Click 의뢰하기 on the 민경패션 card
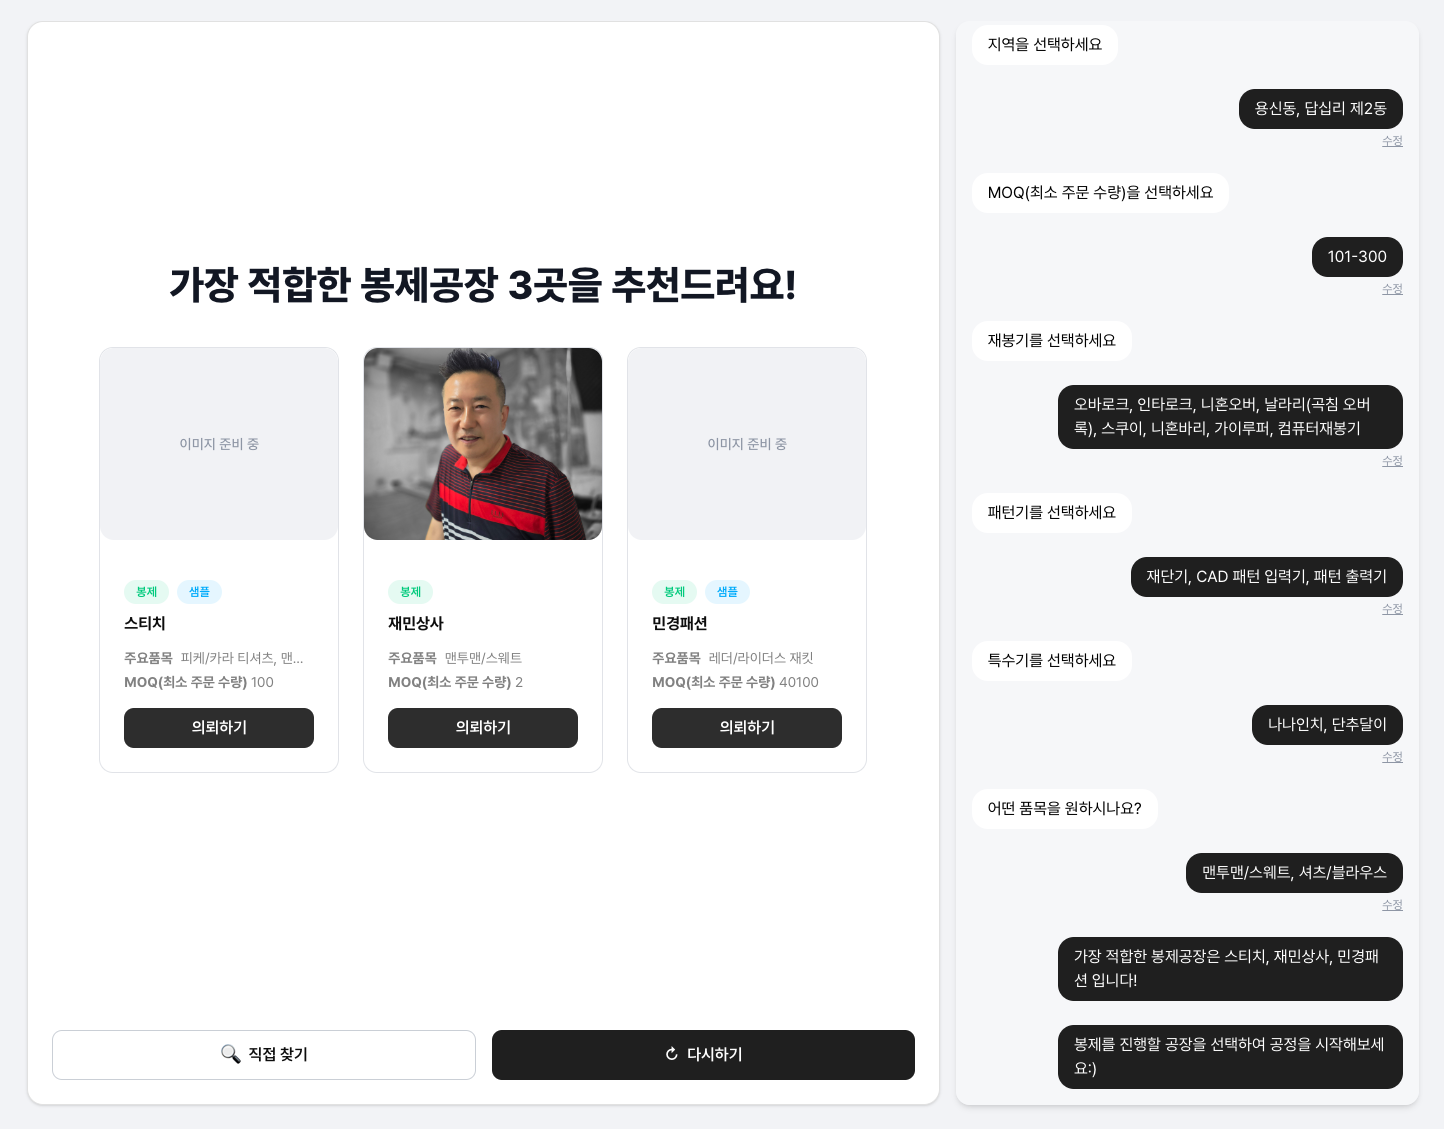 747,728
